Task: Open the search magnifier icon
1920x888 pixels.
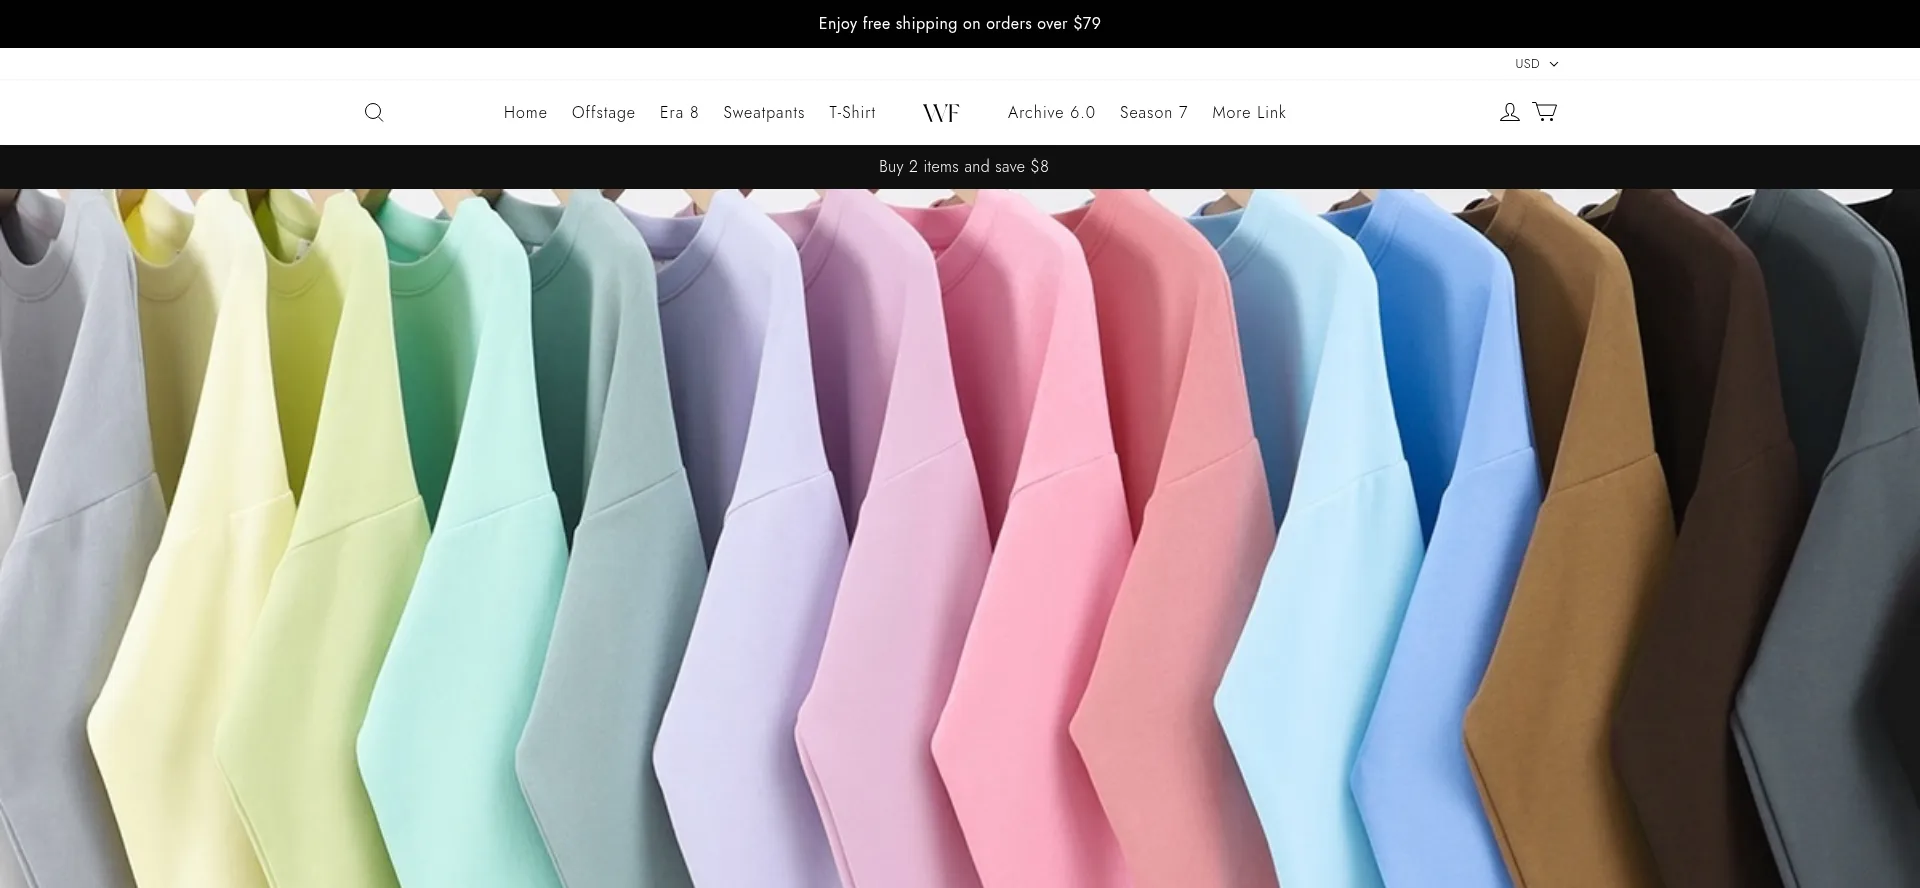Action: tap(374, 113)
